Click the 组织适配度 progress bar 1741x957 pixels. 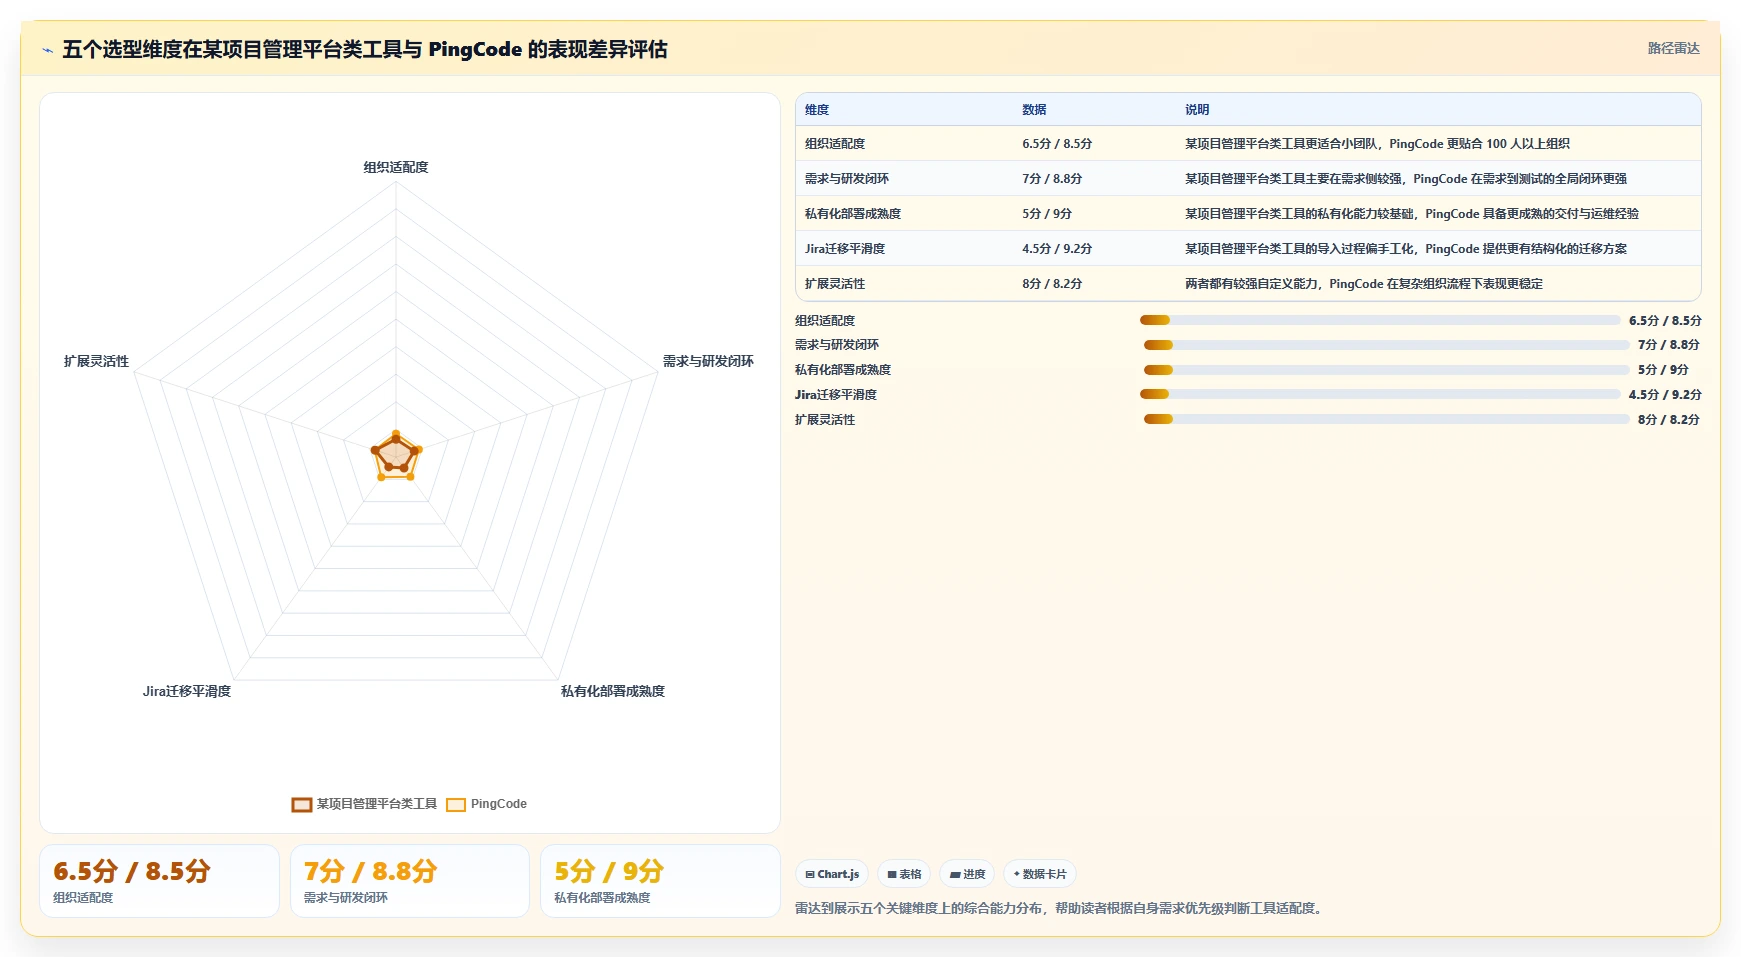point(1380,321)
